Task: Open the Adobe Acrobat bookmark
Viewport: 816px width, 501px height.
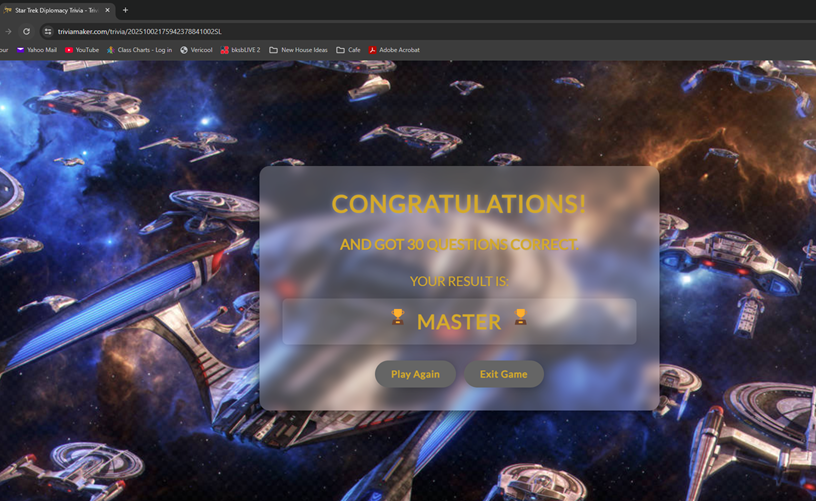Action: point(394,50)
